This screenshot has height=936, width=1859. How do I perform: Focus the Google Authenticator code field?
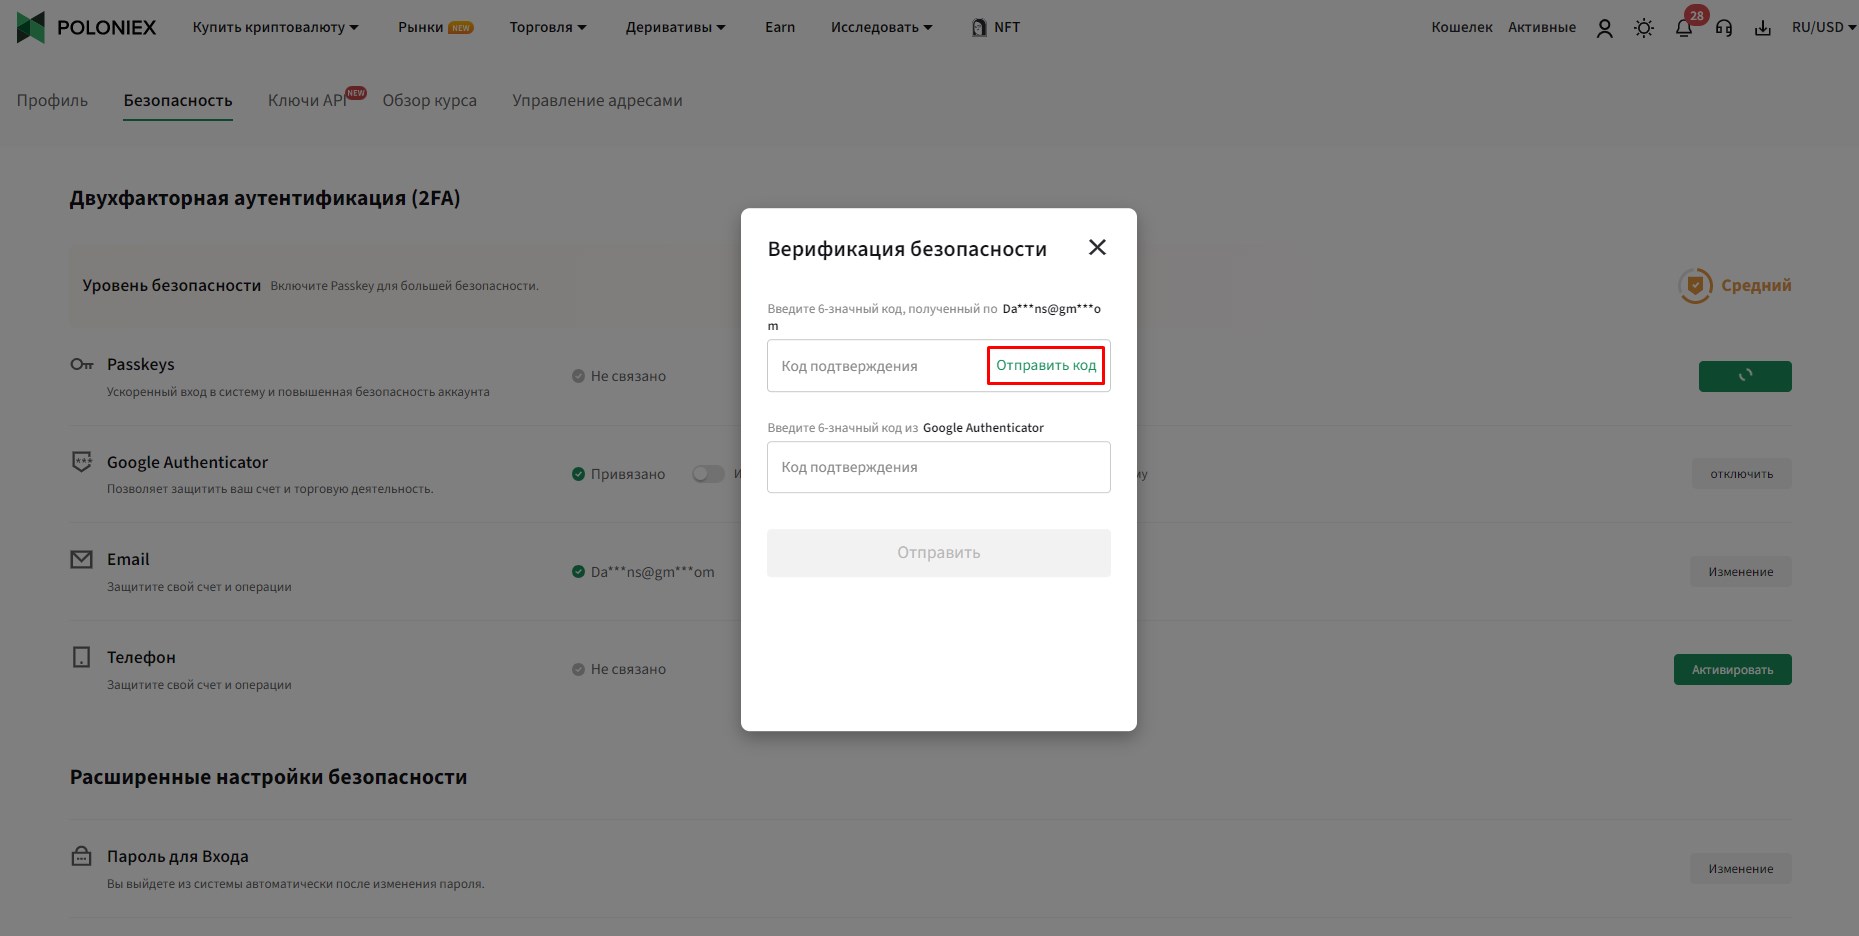pos(939,467)
